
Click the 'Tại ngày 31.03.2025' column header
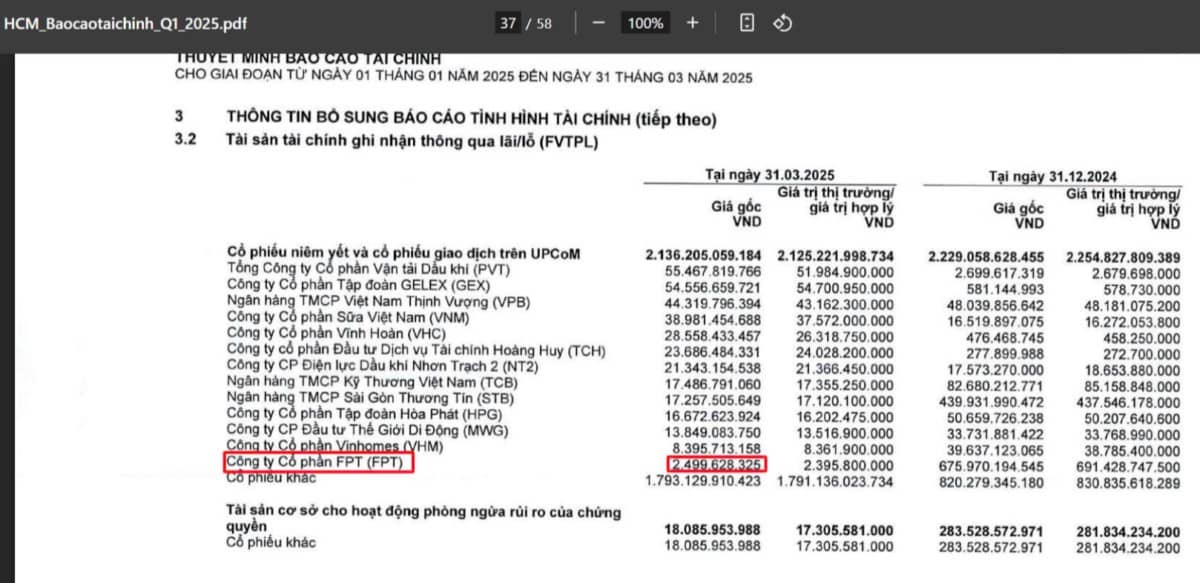[768, 175]
